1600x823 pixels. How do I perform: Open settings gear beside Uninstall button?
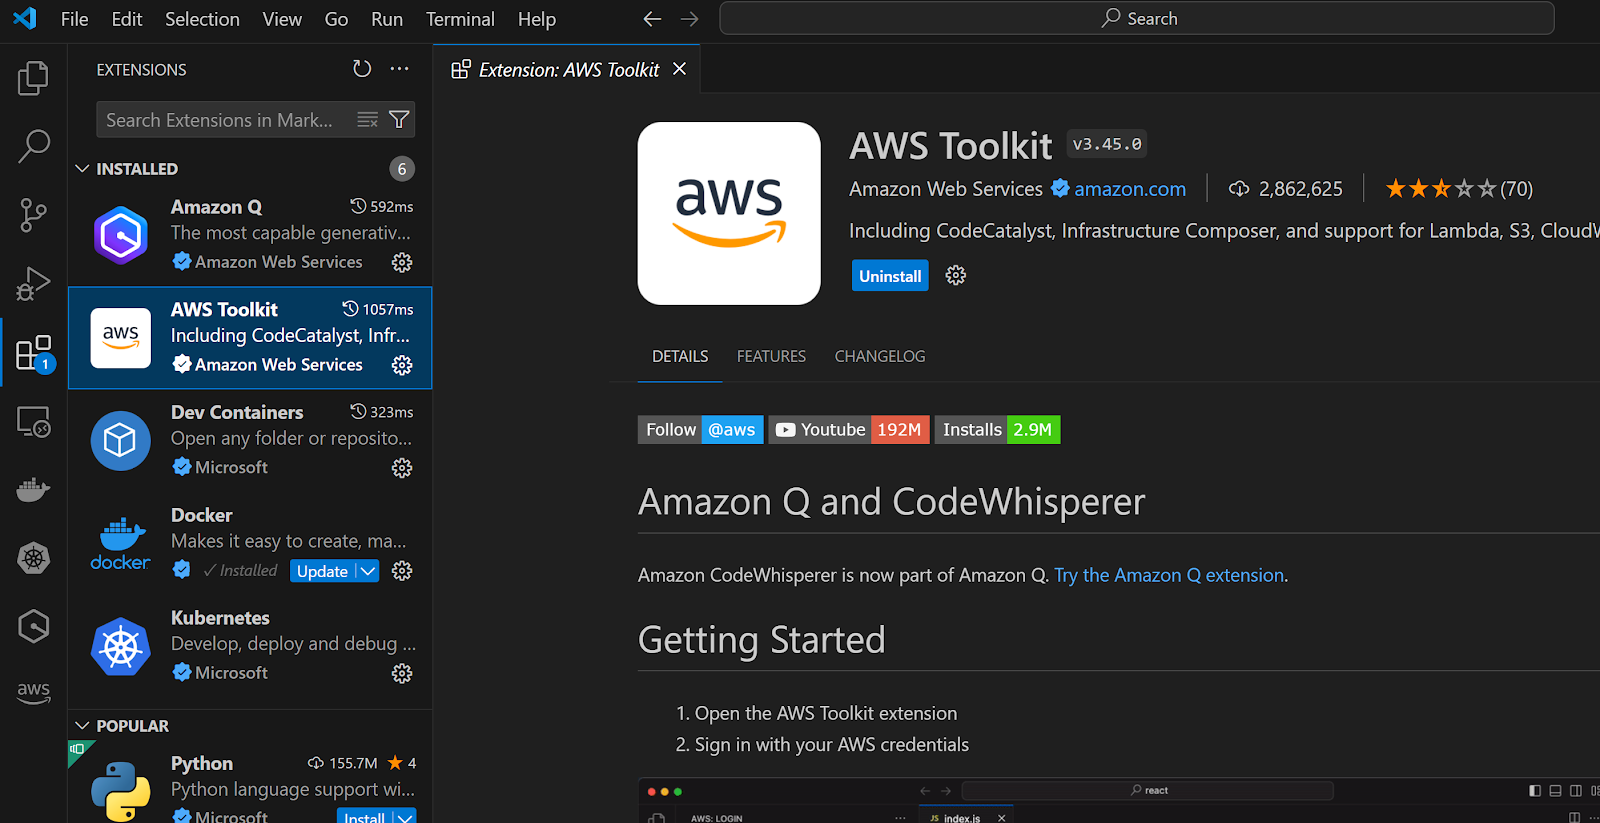[x=956, y=276]
